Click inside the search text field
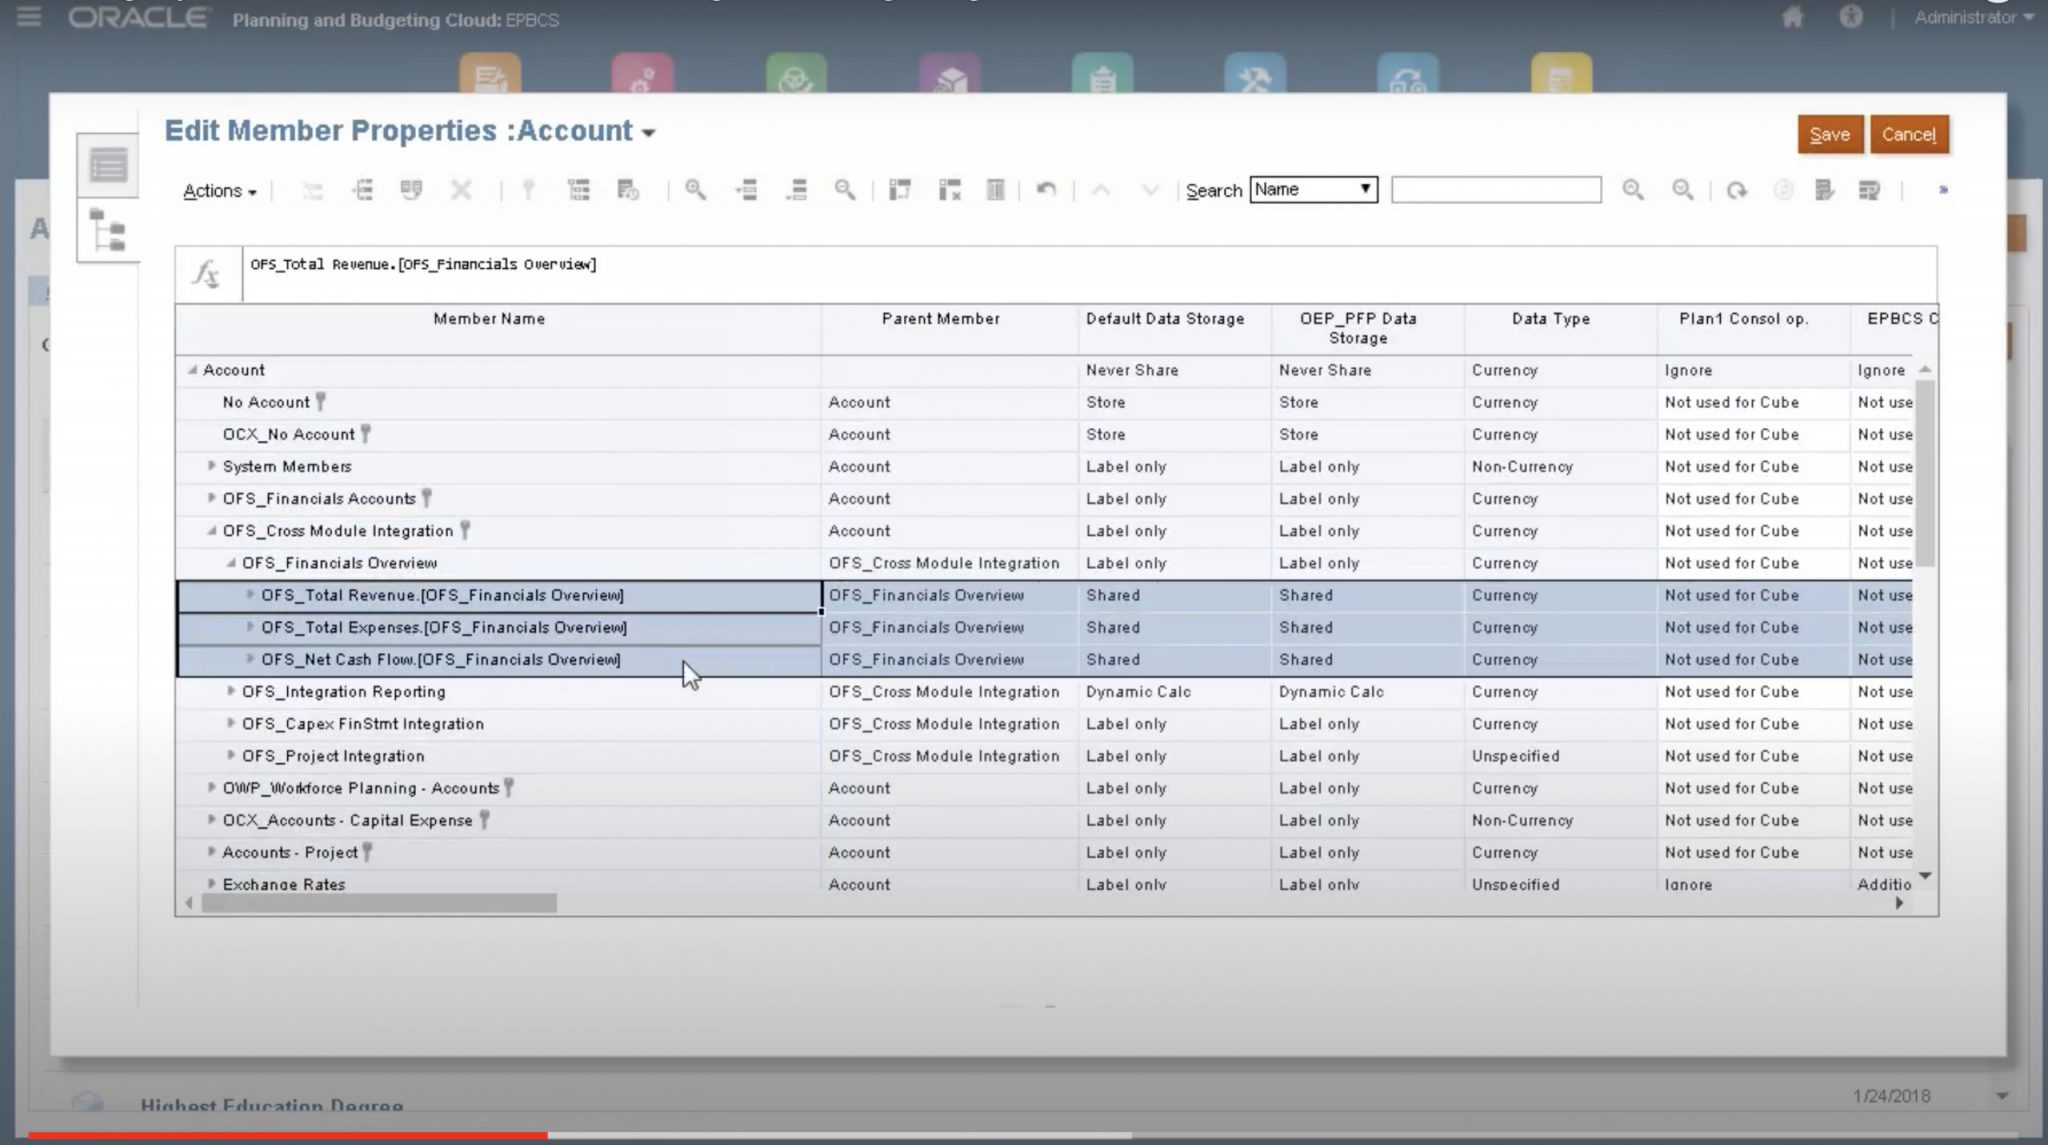 point(1496,189)
